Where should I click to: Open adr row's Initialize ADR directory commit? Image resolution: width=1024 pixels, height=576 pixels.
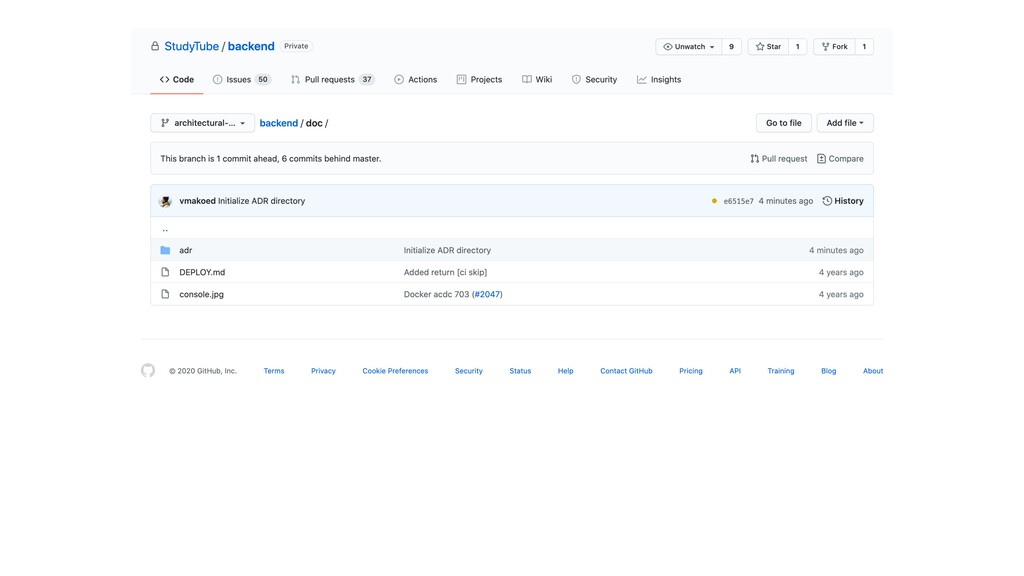[x=447, y=250]
